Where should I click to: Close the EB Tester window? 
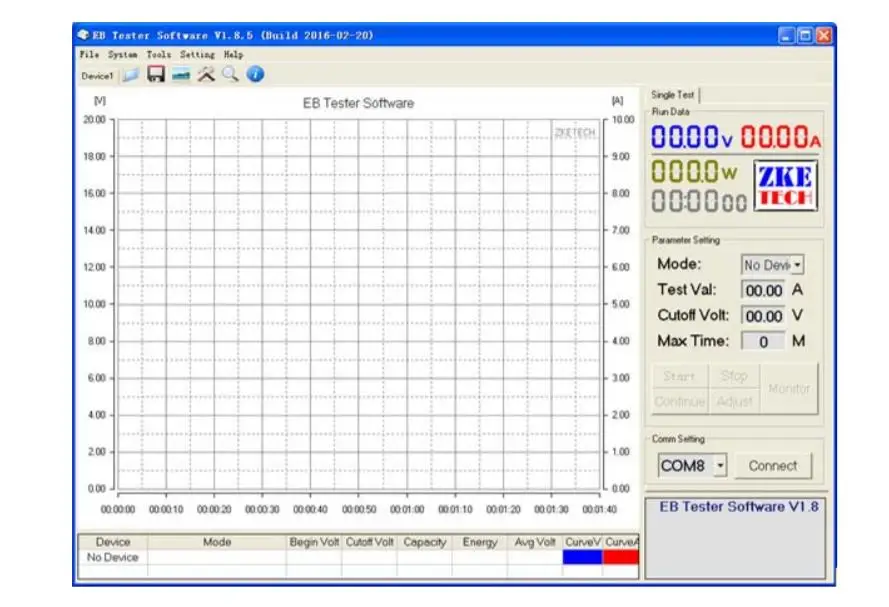point(824,36)
